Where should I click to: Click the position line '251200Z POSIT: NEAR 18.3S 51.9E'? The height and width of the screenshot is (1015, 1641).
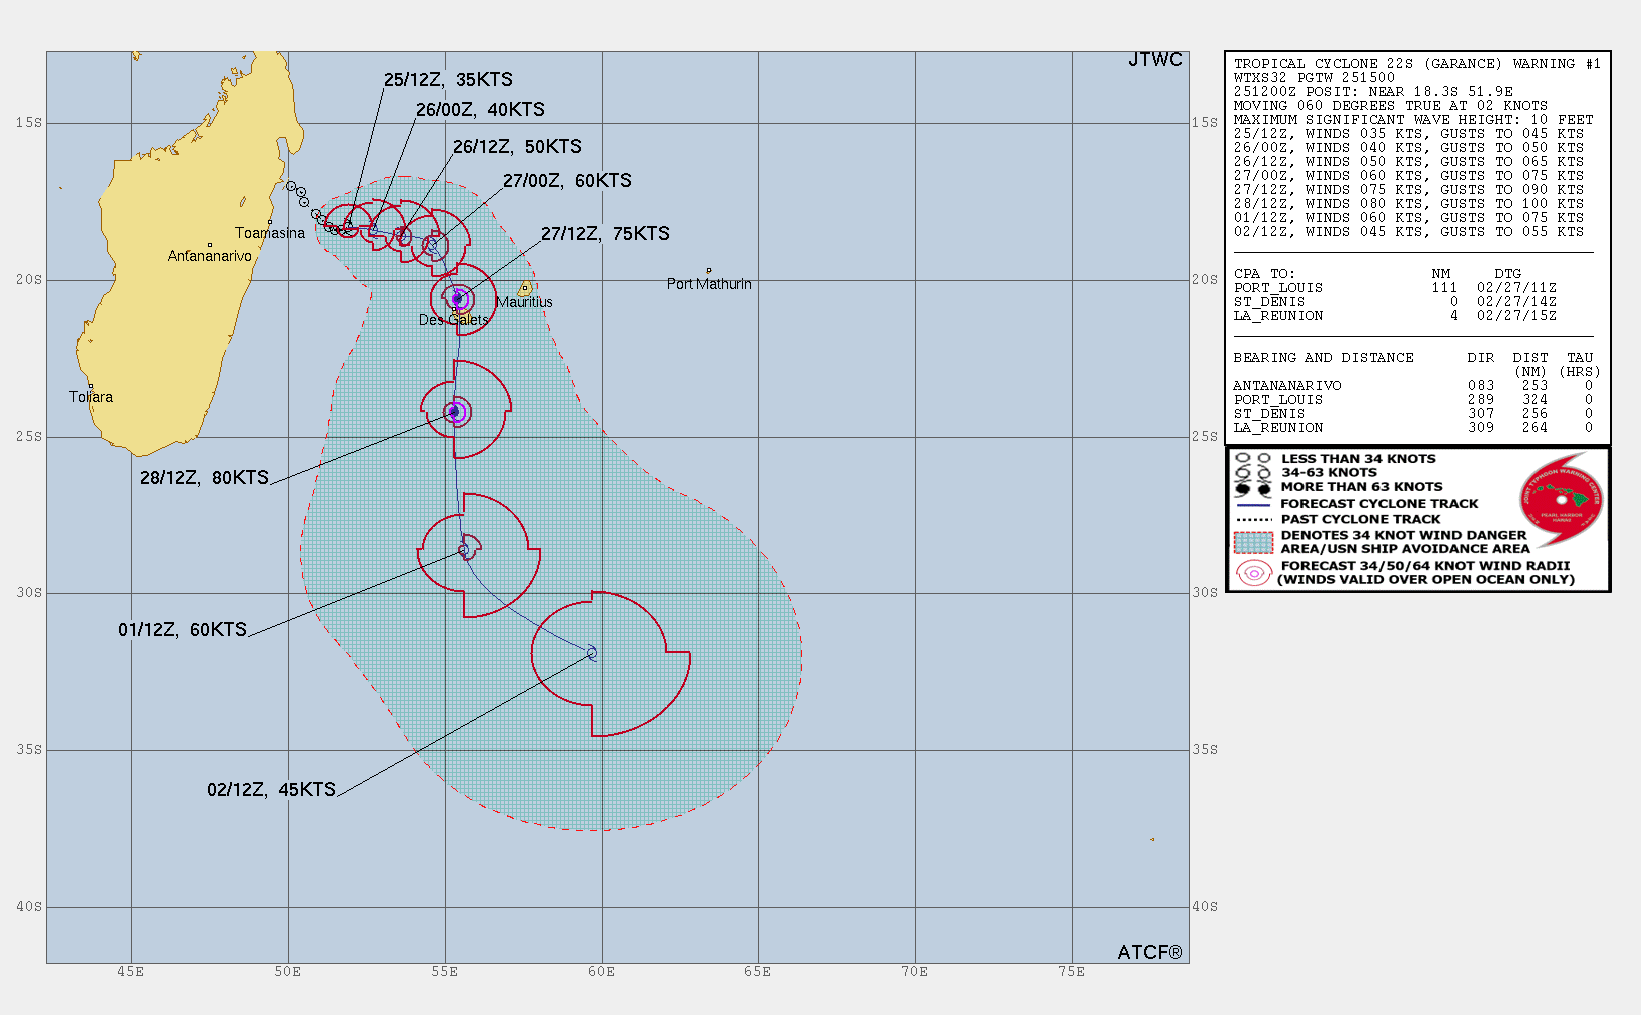(1373, 92)
